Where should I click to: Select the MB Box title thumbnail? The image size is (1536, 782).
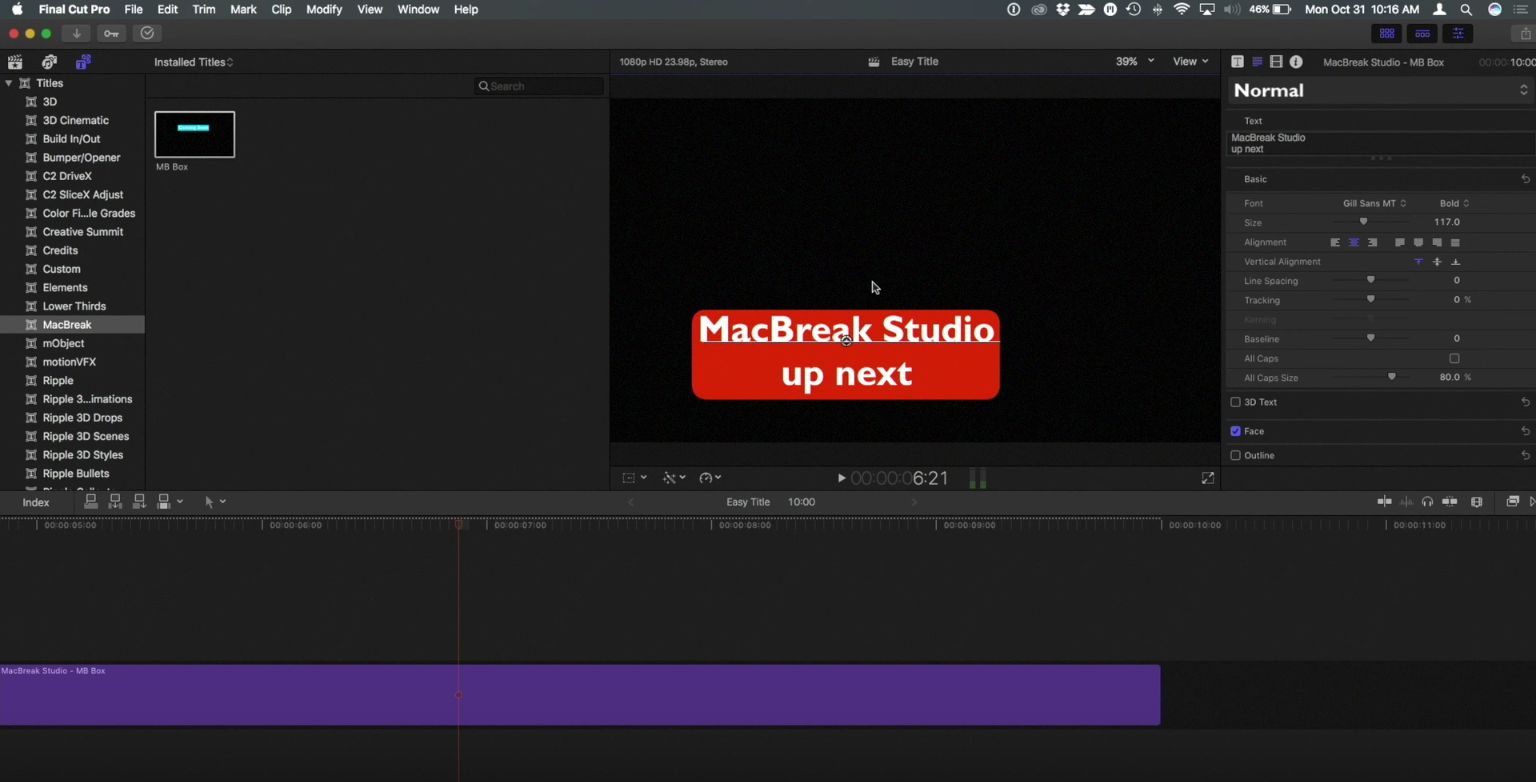195,135
